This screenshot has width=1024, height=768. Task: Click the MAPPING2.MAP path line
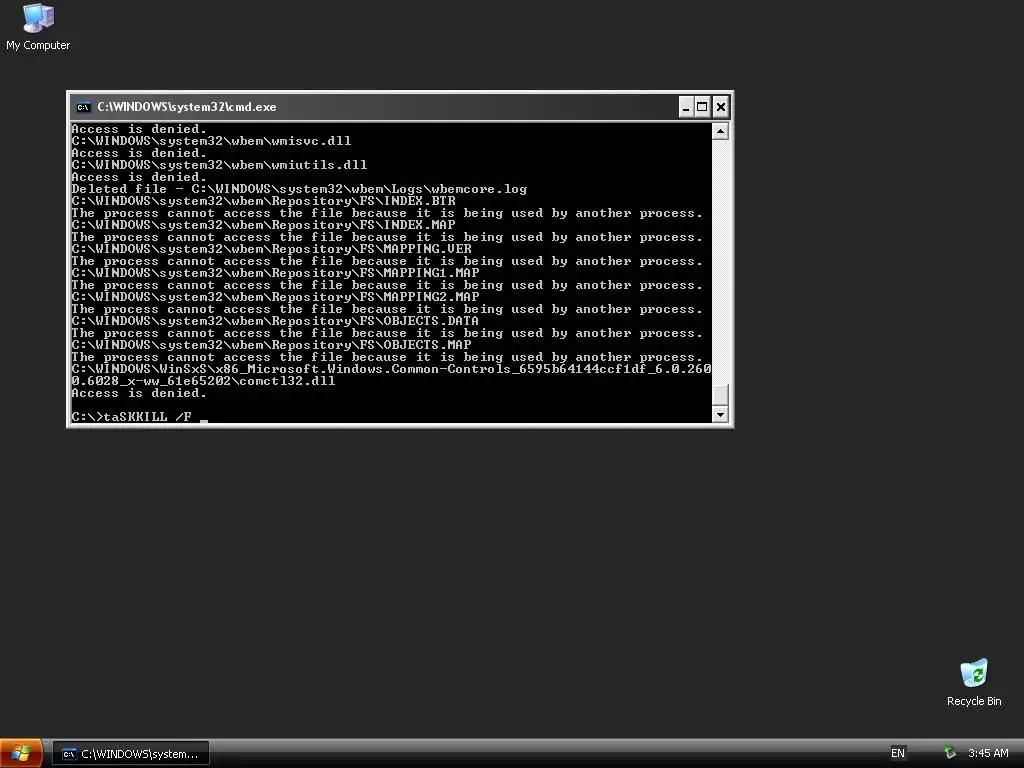point(275,297)
